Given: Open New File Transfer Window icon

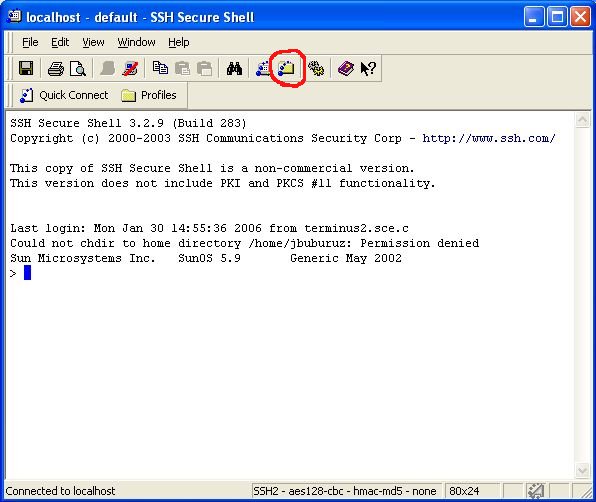Looking at the screenshot, I should point(286,68).
